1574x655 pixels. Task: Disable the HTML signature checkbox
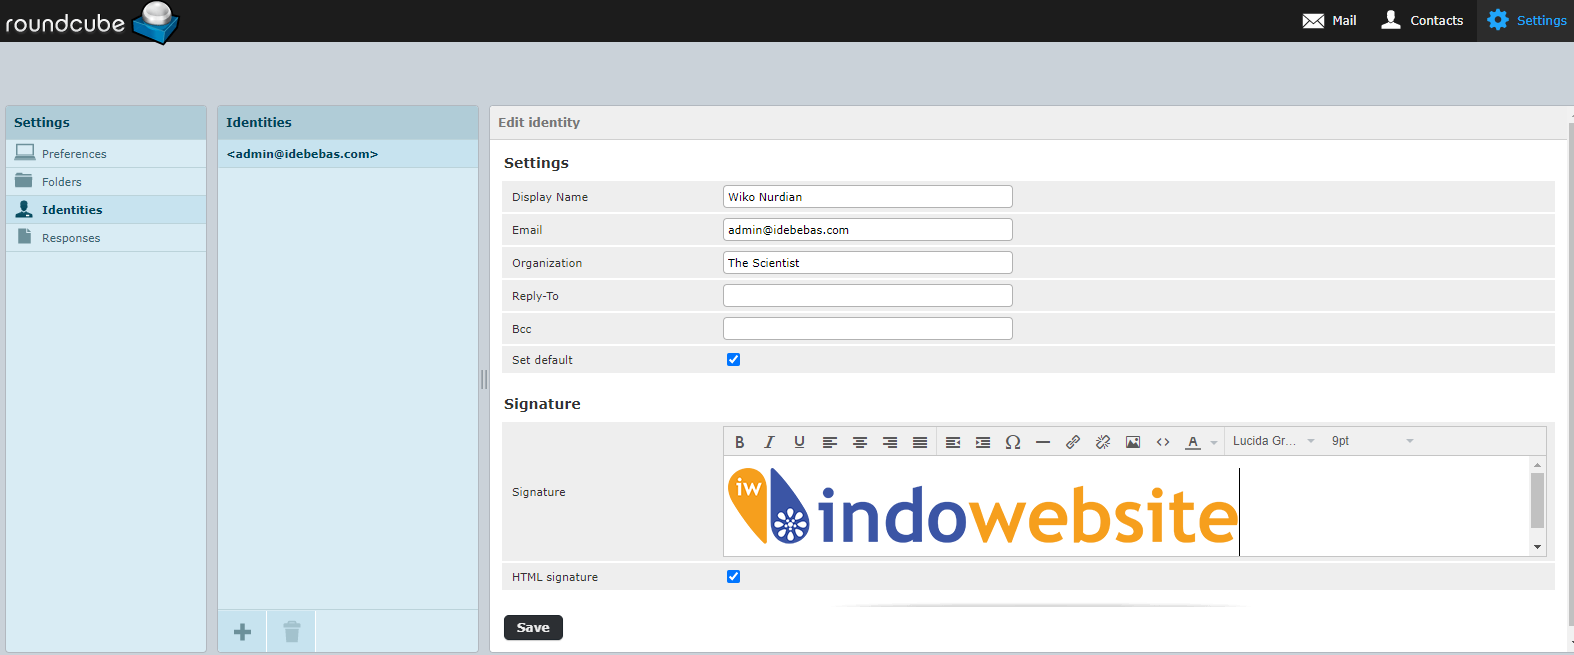[x=733, y=577]
